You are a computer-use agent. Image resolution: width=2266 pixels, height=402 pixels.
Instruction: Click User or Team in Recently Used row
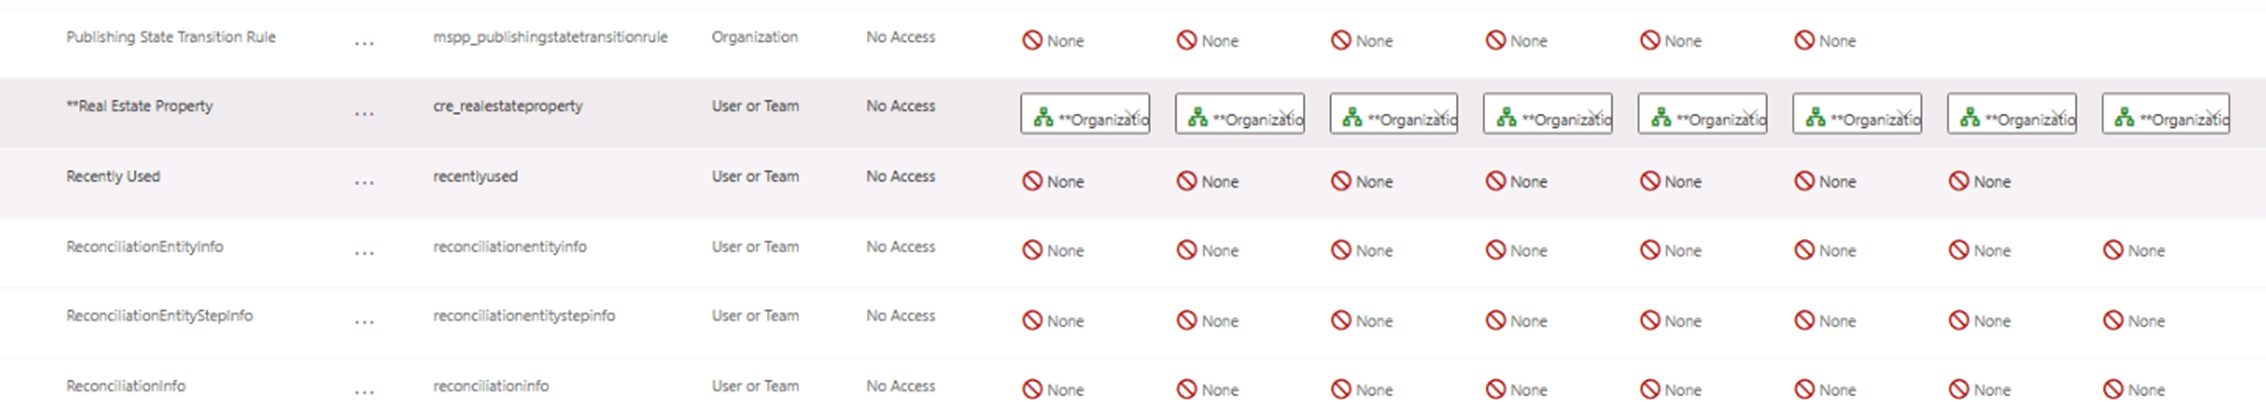tap(755, 176)
